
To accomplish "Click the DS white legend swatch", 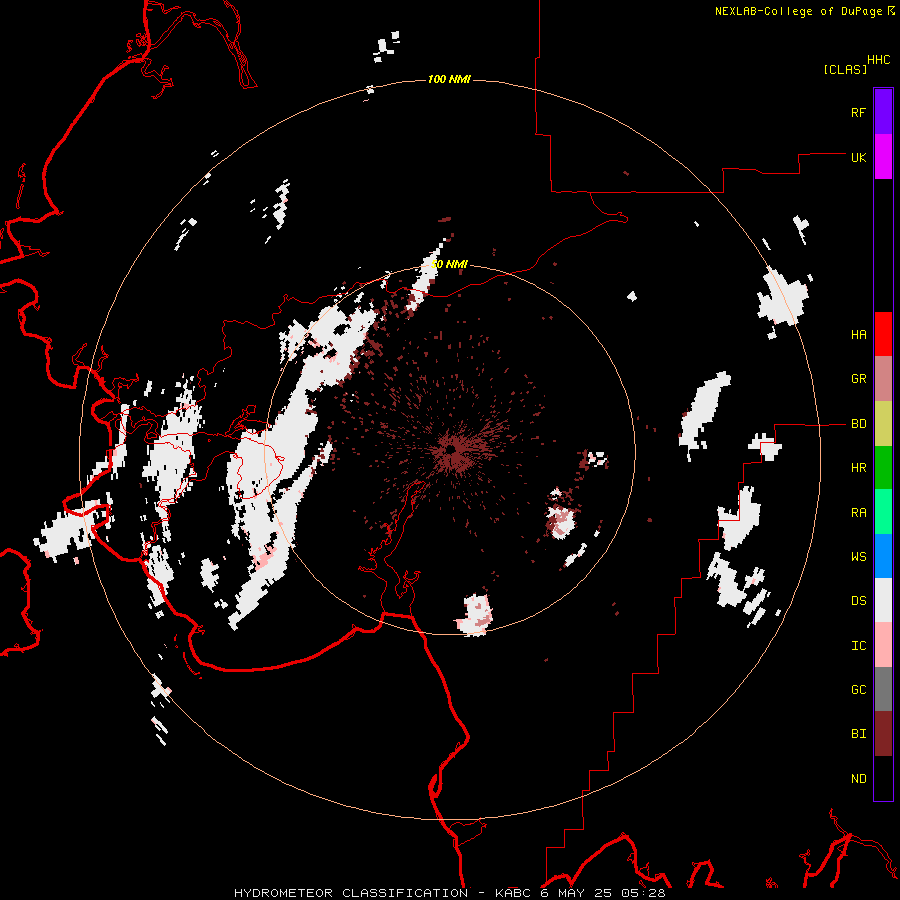I will click(x=883, y=600).
